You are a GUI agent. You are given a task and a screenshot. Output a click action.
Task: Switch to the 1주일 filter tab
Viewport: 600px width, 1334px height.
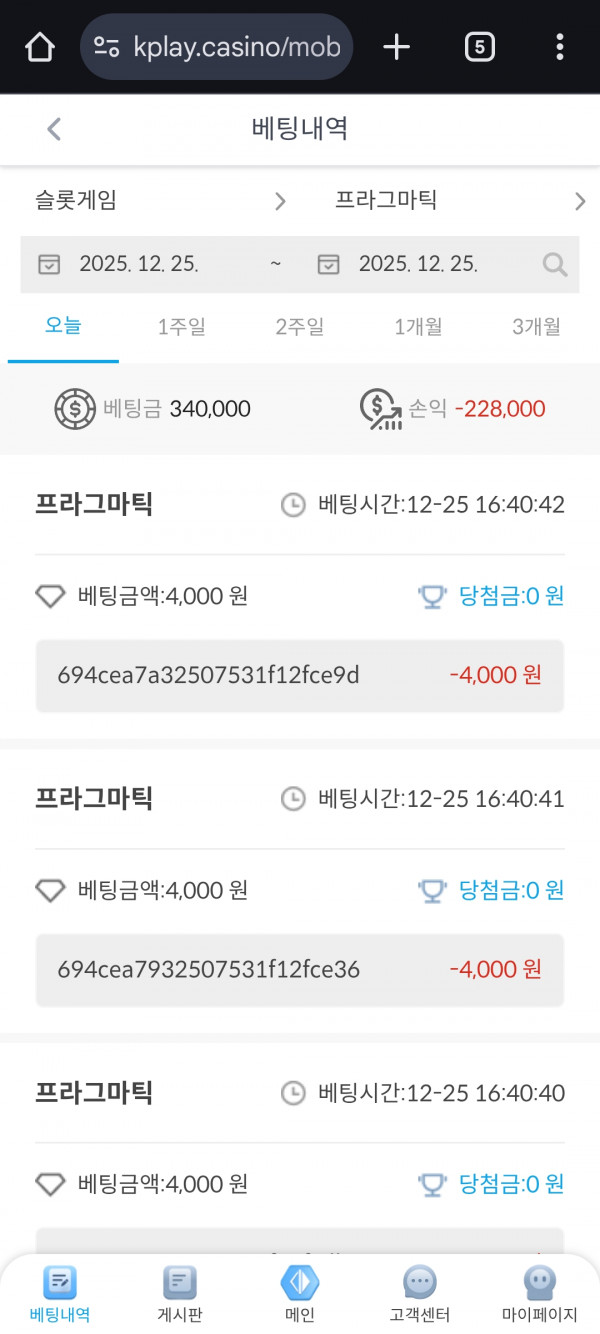pos(180,327)
